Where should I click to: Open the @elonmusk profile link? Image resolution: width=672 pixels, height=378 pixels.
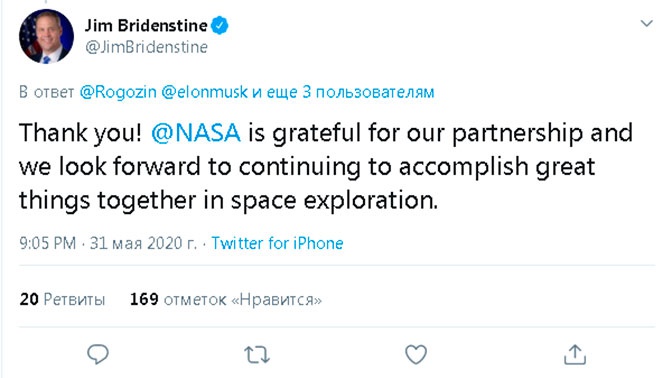[204, 92]
